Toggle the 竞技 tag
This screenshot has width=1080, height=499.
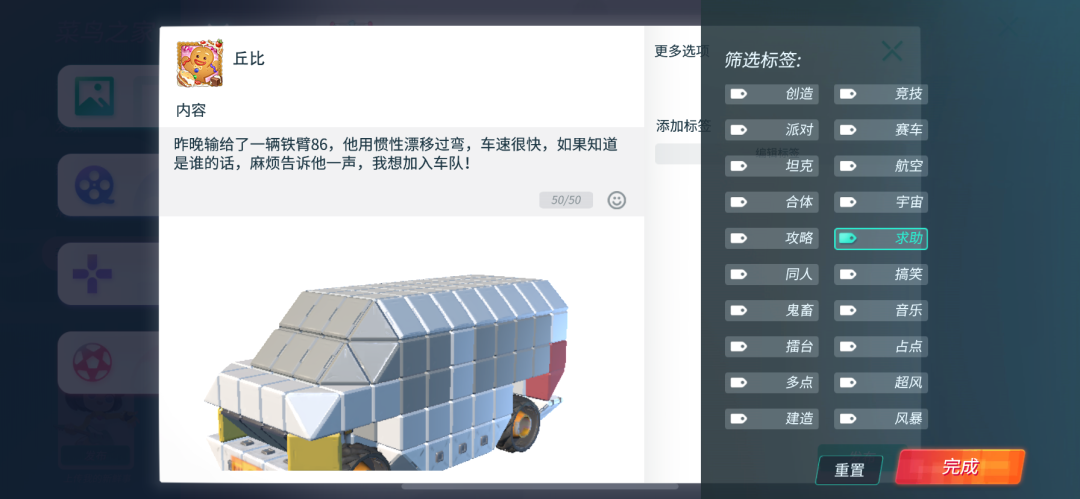880,94
